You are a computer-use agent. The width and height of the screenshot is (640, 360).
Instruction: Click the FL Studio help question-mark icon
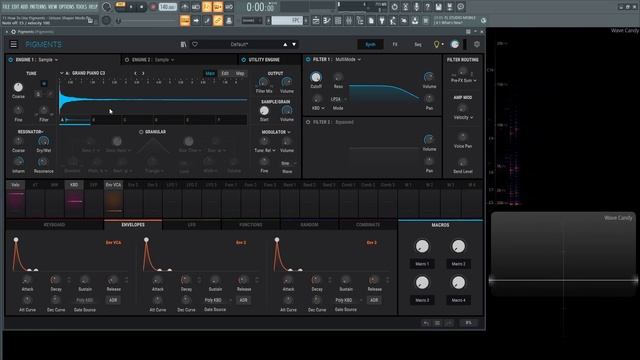pyautogui.click(x=427, y=7)
